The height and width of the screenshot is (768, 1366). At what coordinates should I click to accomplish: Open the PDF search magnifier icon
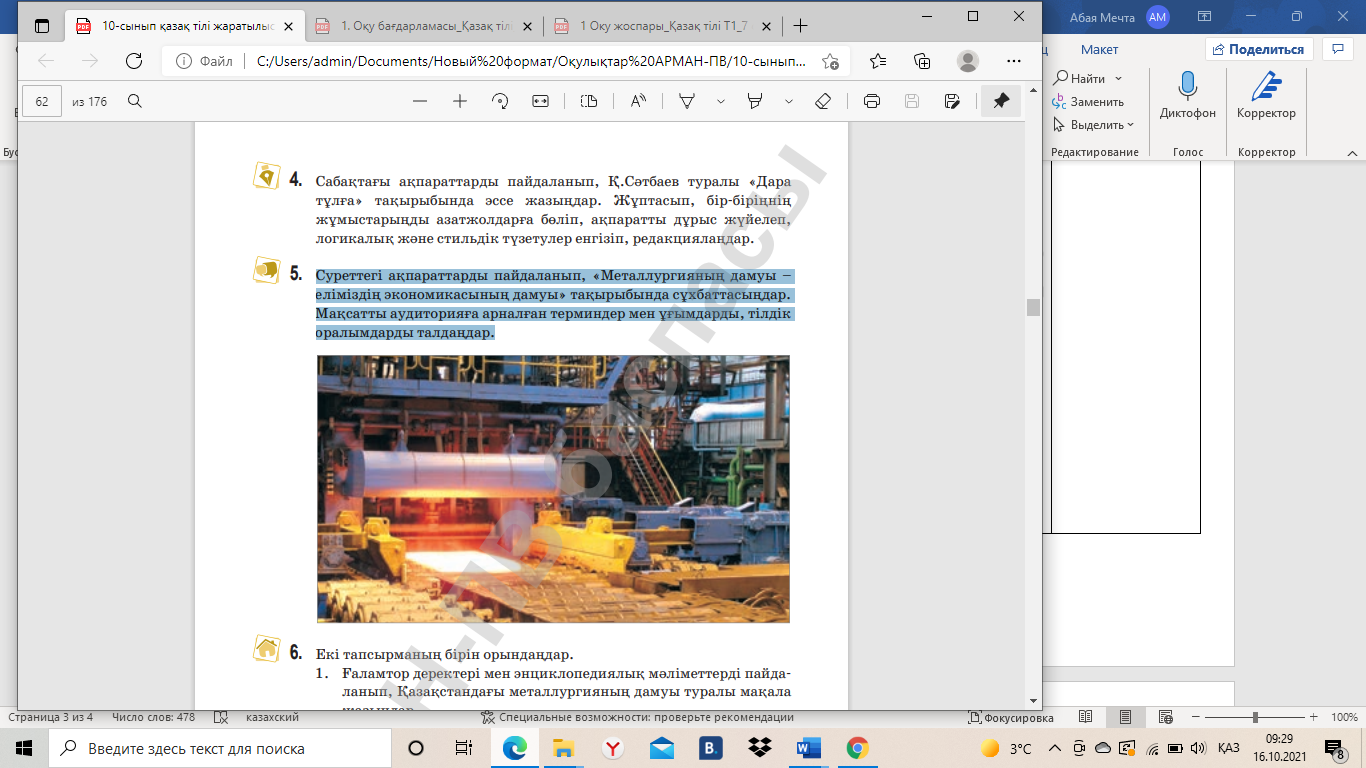tap(135, 101)
